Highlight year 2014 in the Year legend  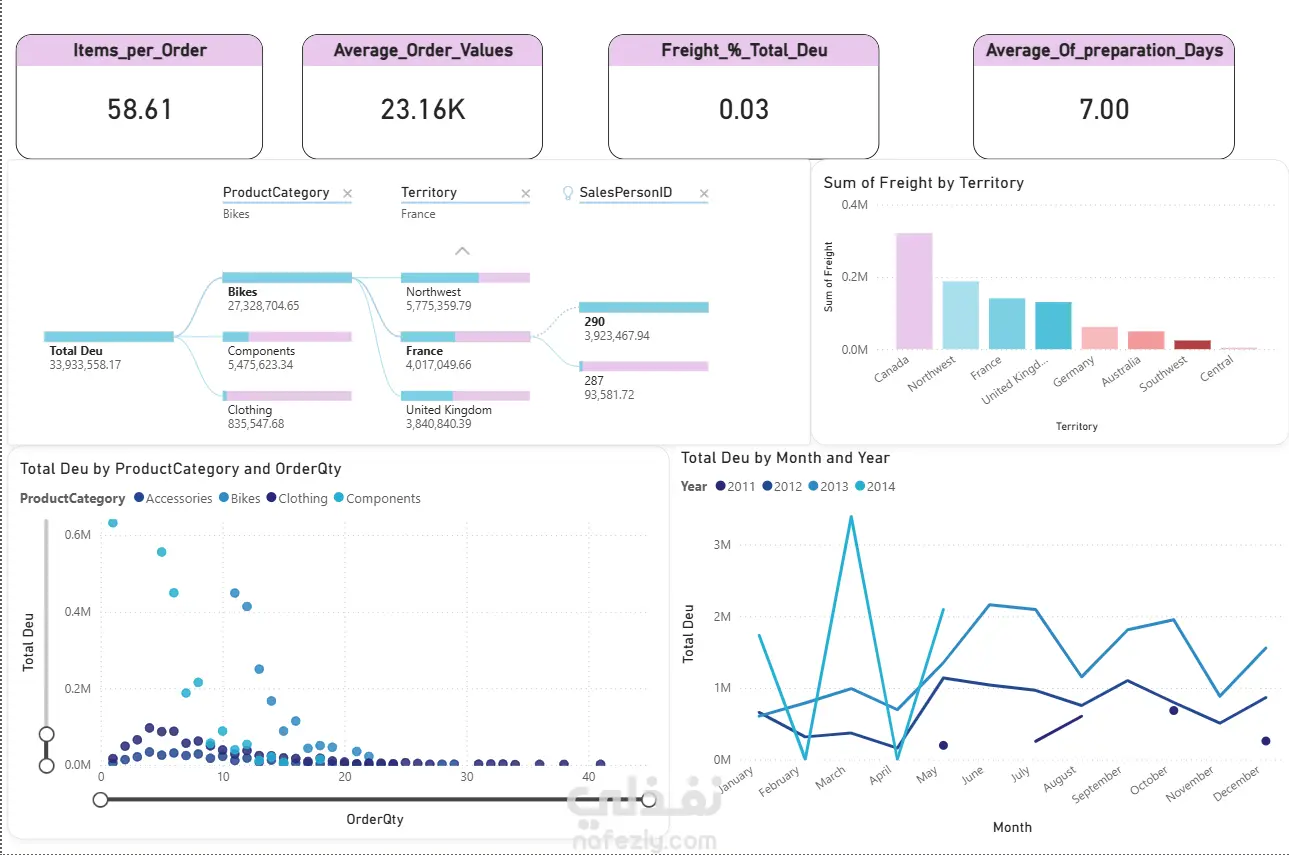pos(875,487)
